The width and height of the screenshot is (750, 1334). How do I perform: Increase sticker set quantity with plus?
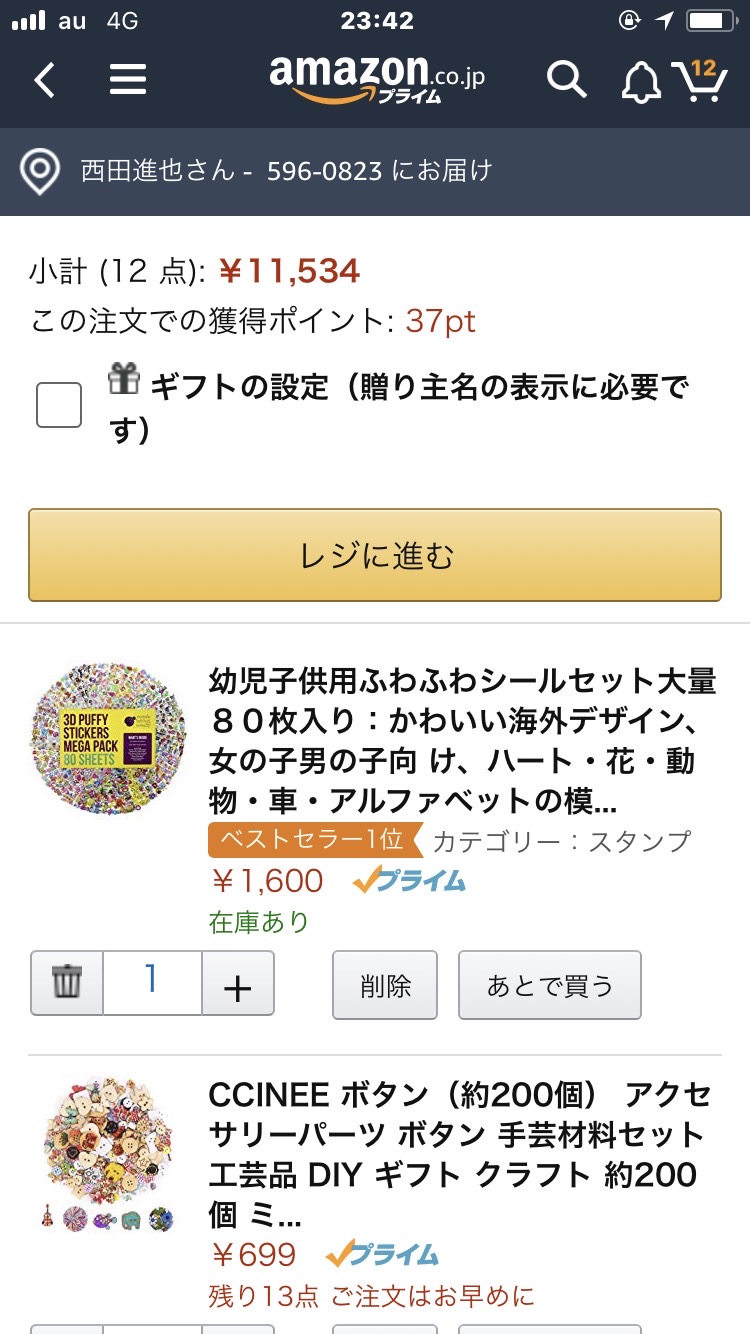click(x=238, y=986)
